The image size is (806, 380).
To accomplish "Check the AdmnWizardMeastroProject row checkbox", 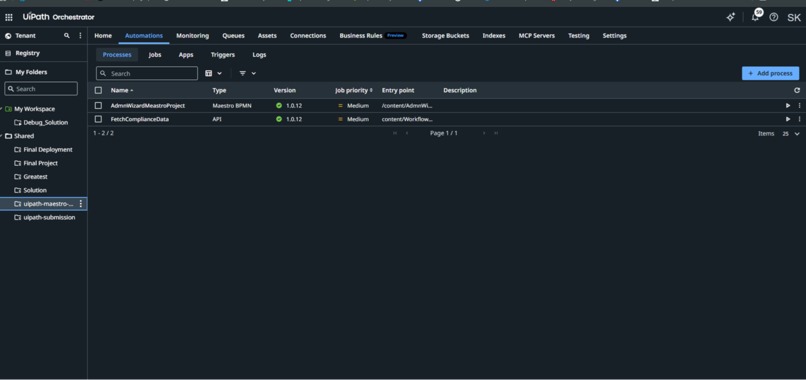I will click(x=98, y=105).
